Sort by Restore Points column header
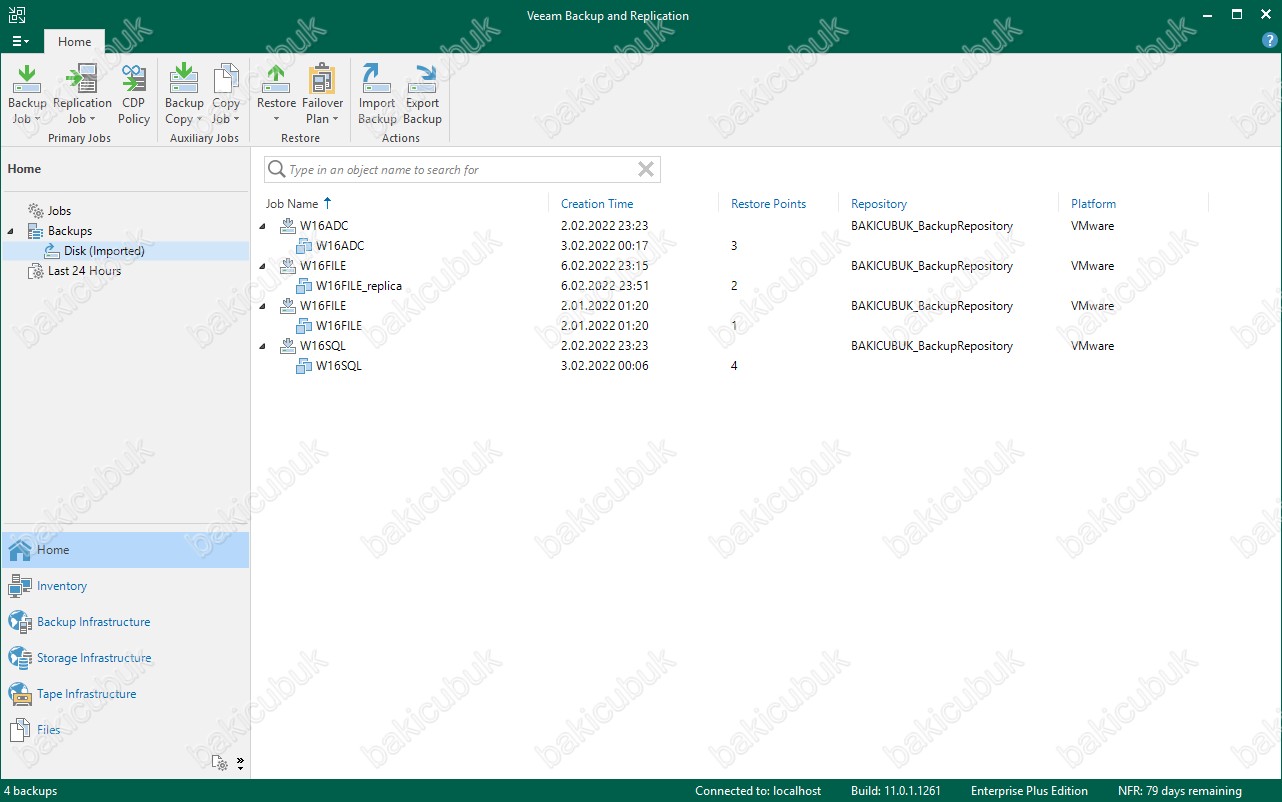 point(768,204)
